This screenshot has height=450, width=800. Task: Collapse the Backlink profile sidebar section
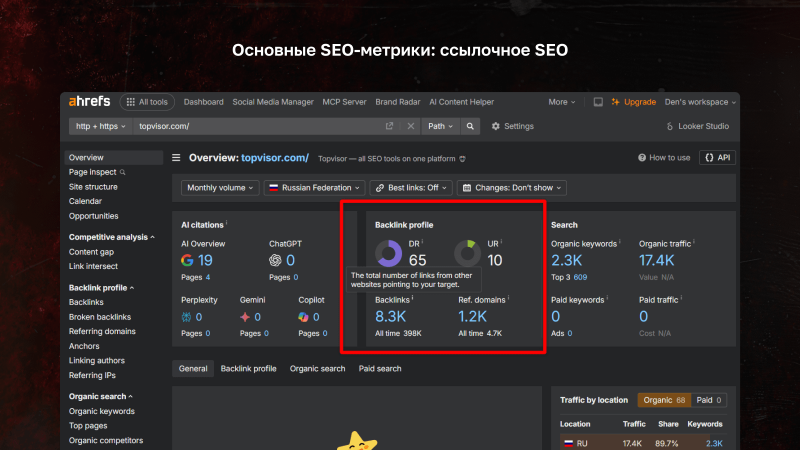click(x=102, y=288)
